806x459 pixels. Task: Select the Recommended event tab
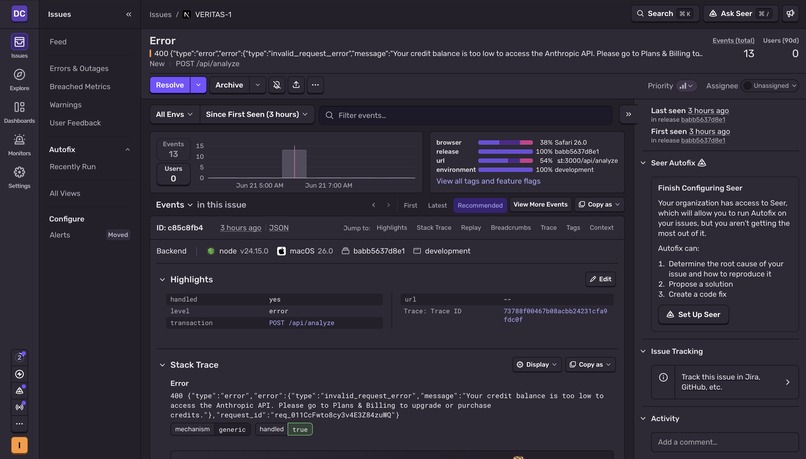[x=480, y=205]
